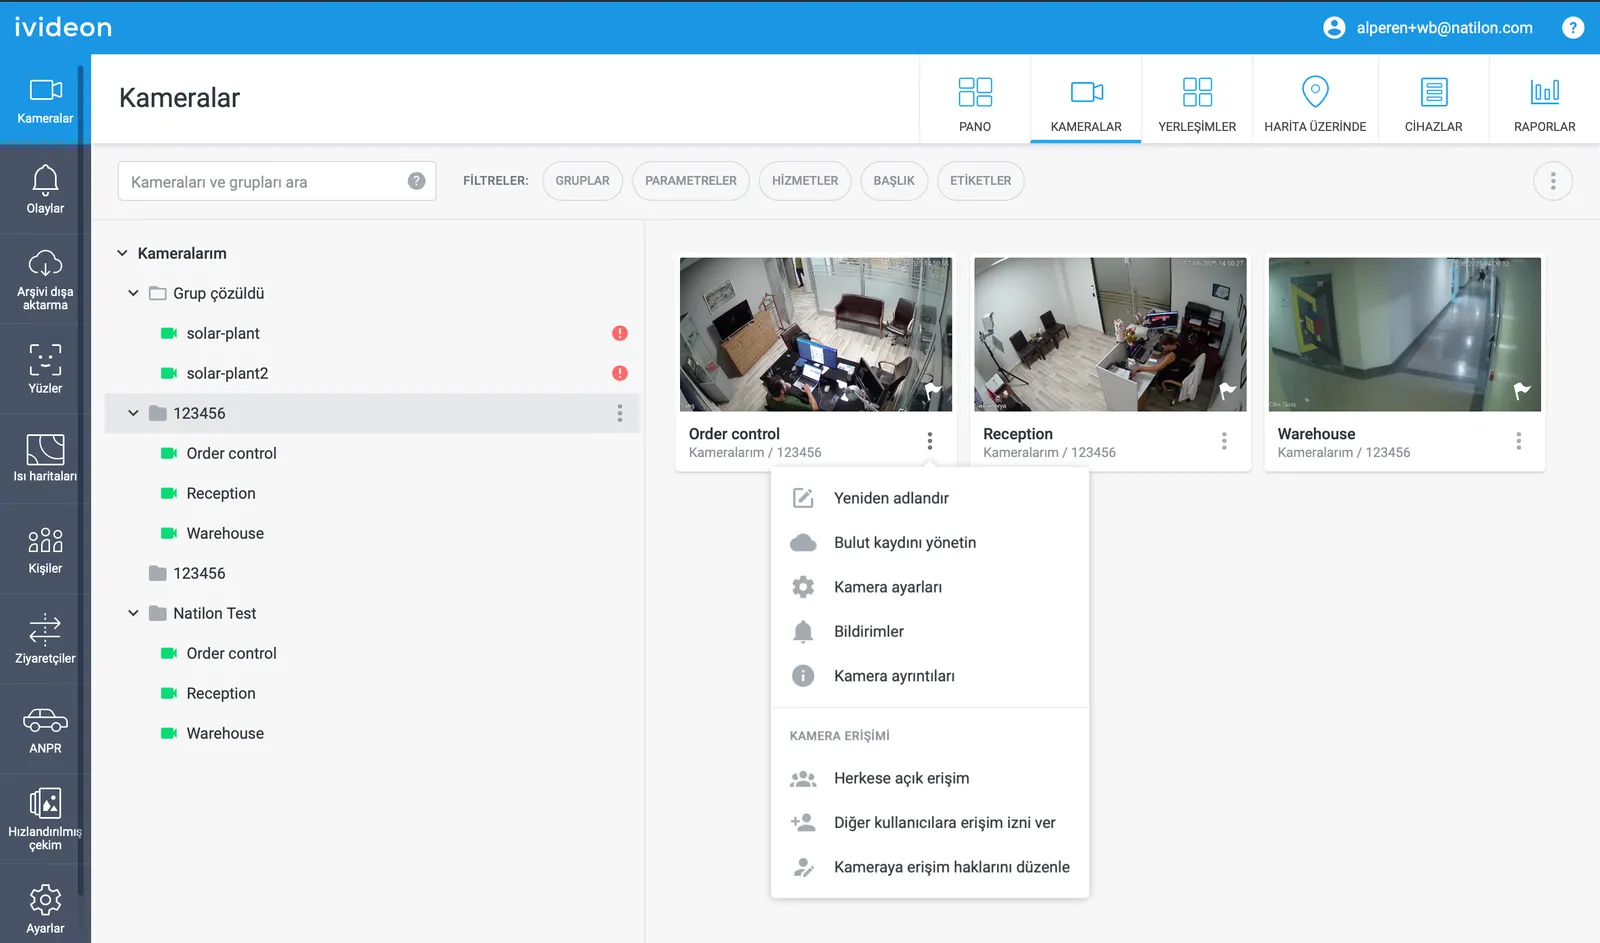The height and width of the screenshot is (943, 1600).
Task: Choose Kameraya erişim haklarını düzenle option
Action: (951, 867)
